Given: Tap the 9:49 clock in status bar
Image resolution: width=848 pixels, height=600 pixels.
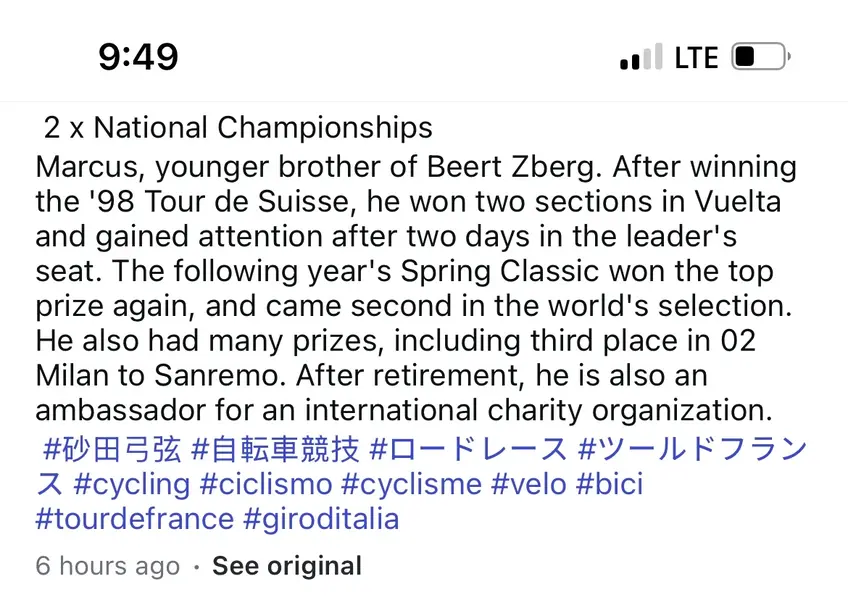Looking at the screenshot, I should [x=138, y=57].
